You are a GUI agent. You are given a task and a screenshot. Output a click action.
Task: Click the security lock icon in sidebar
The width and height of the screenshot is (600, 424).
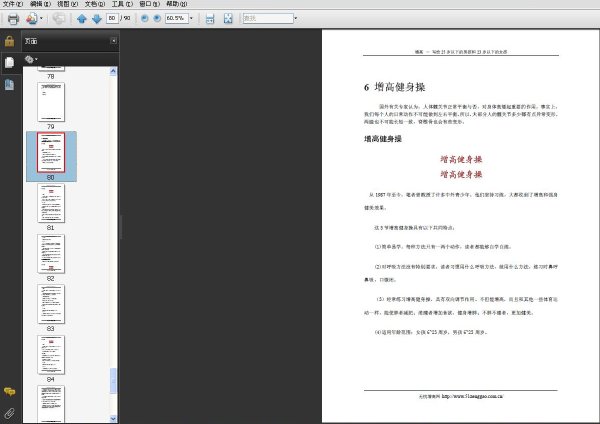[10, 41]
